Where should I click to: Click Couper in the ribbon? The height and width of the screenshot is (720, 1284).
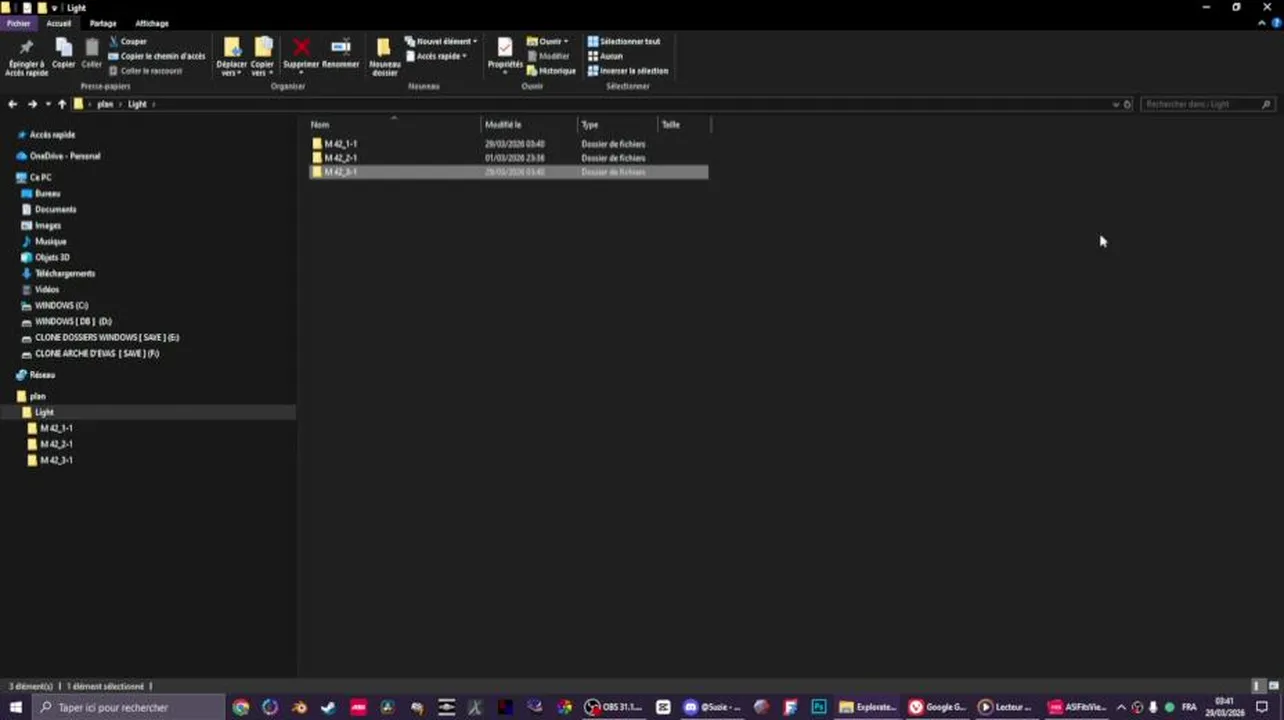click(127, 42)
